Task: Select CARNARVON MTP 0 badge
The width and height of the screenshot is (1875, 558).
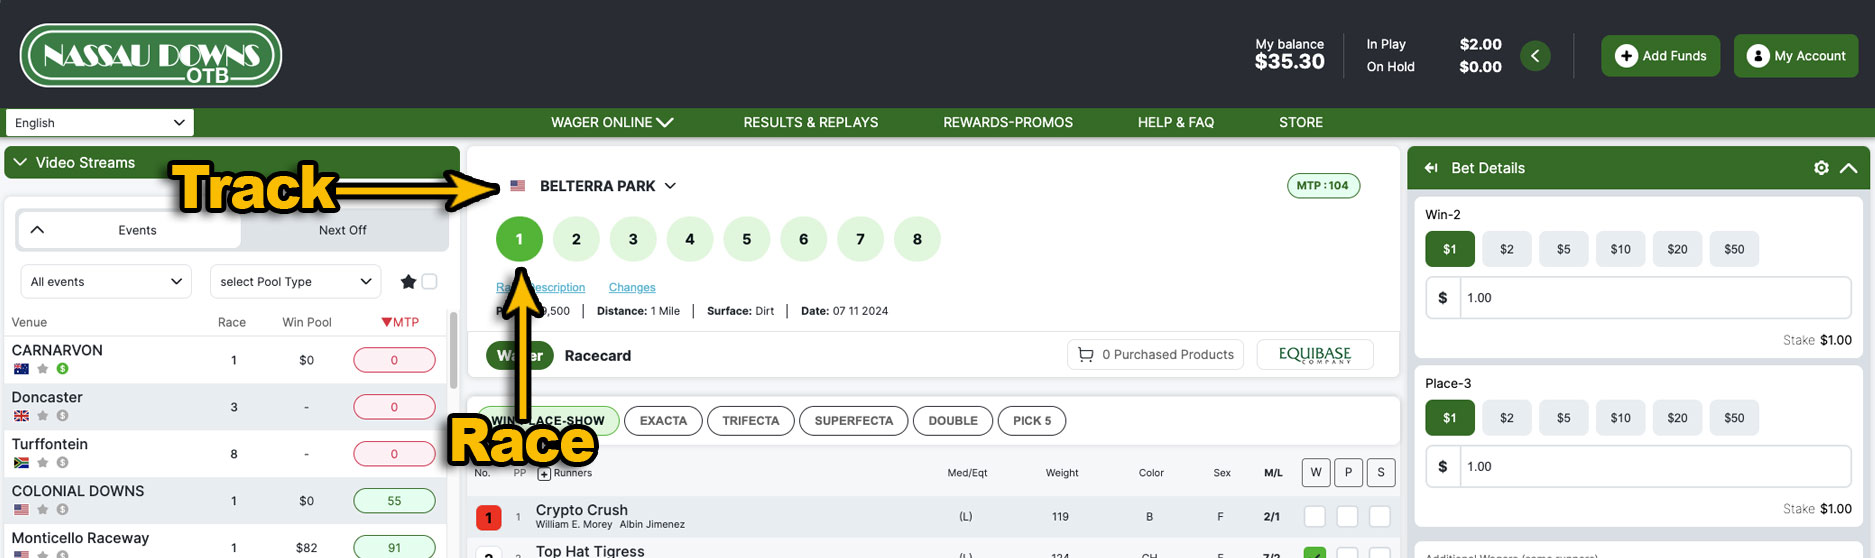Action: 394,360
